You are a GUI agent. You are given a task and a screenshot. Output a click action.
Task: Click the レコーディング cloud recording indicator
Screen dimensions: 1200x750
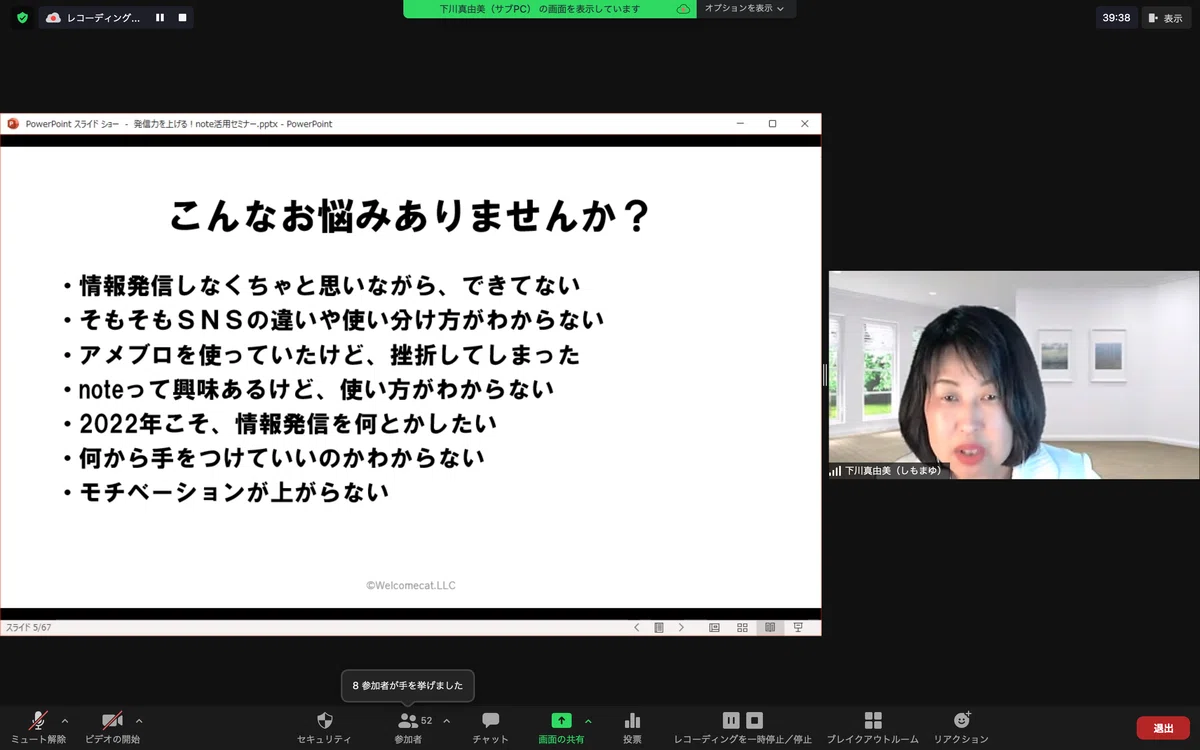pos(93,17)
